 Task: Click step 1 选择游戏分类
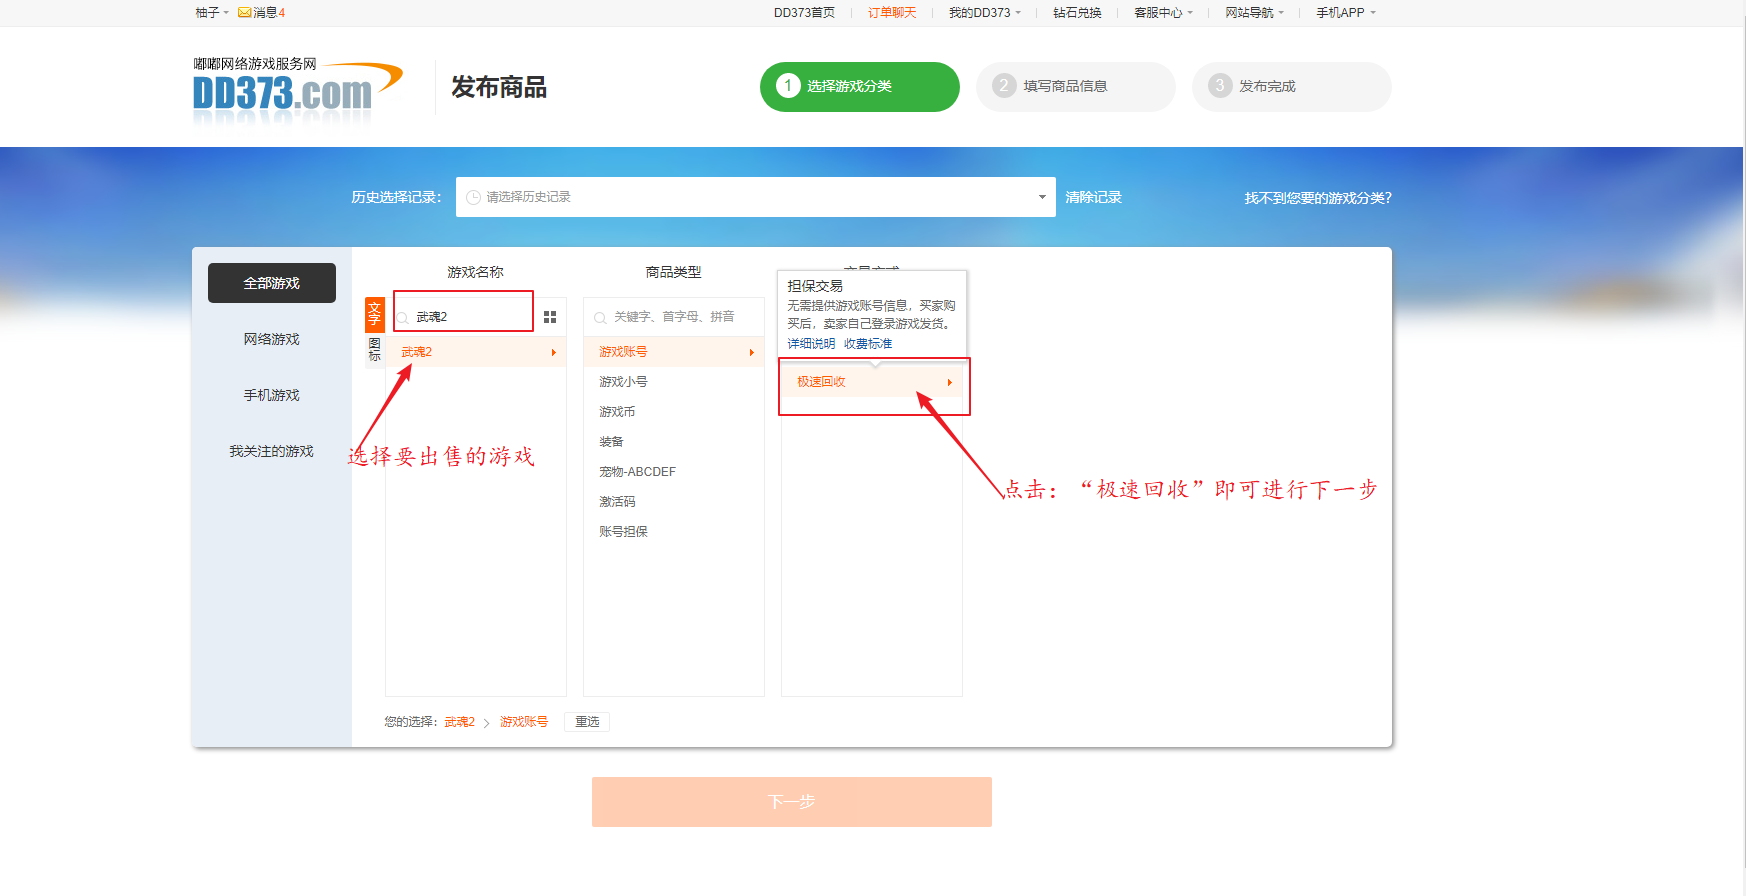pos(860,87)
